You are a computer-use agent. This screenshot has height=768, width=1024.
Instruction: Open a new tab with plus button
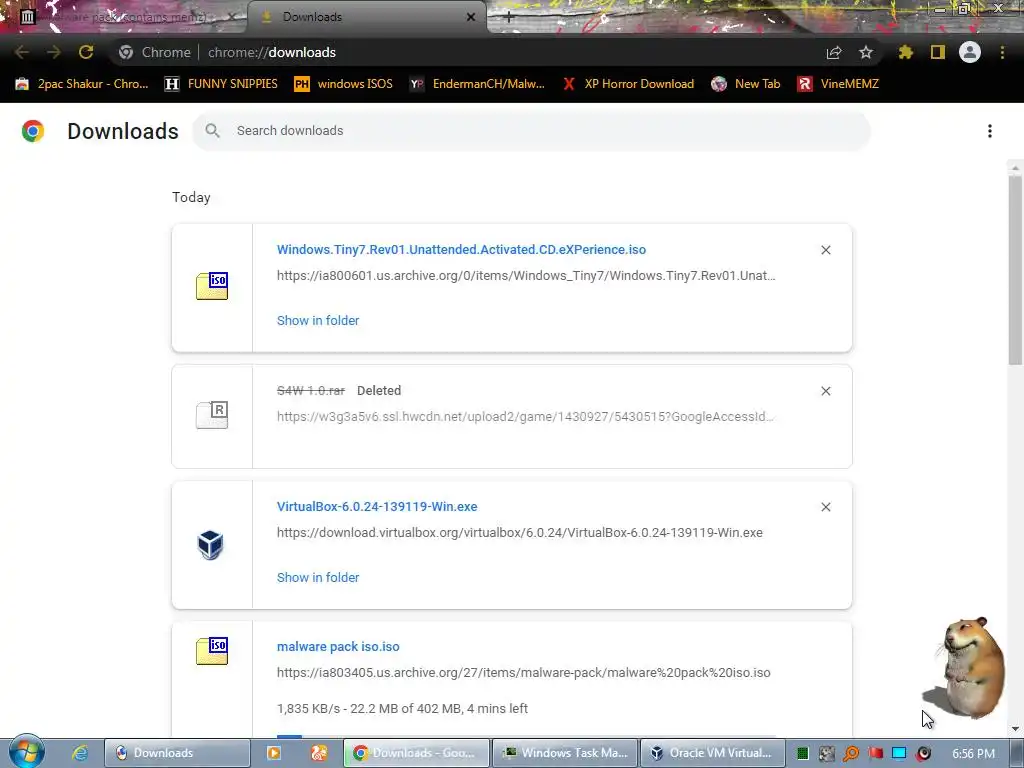coord(509,18)
